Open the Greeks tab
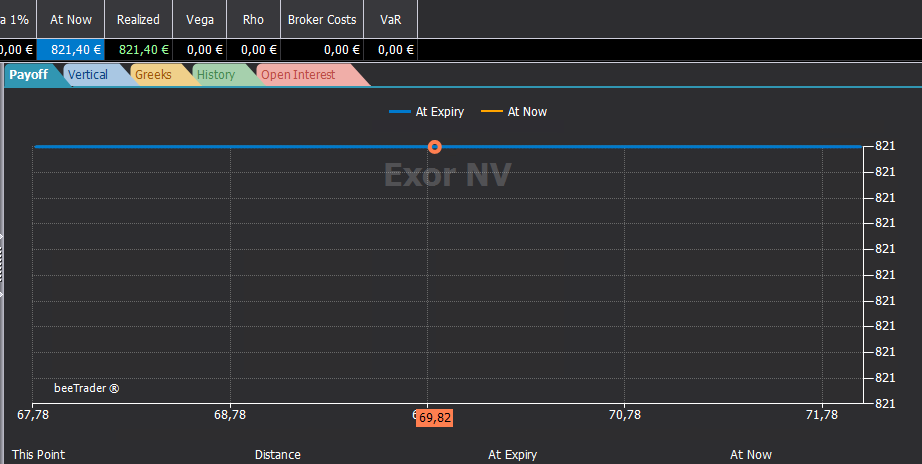The image size is (922, 464). tap(154, 75)
